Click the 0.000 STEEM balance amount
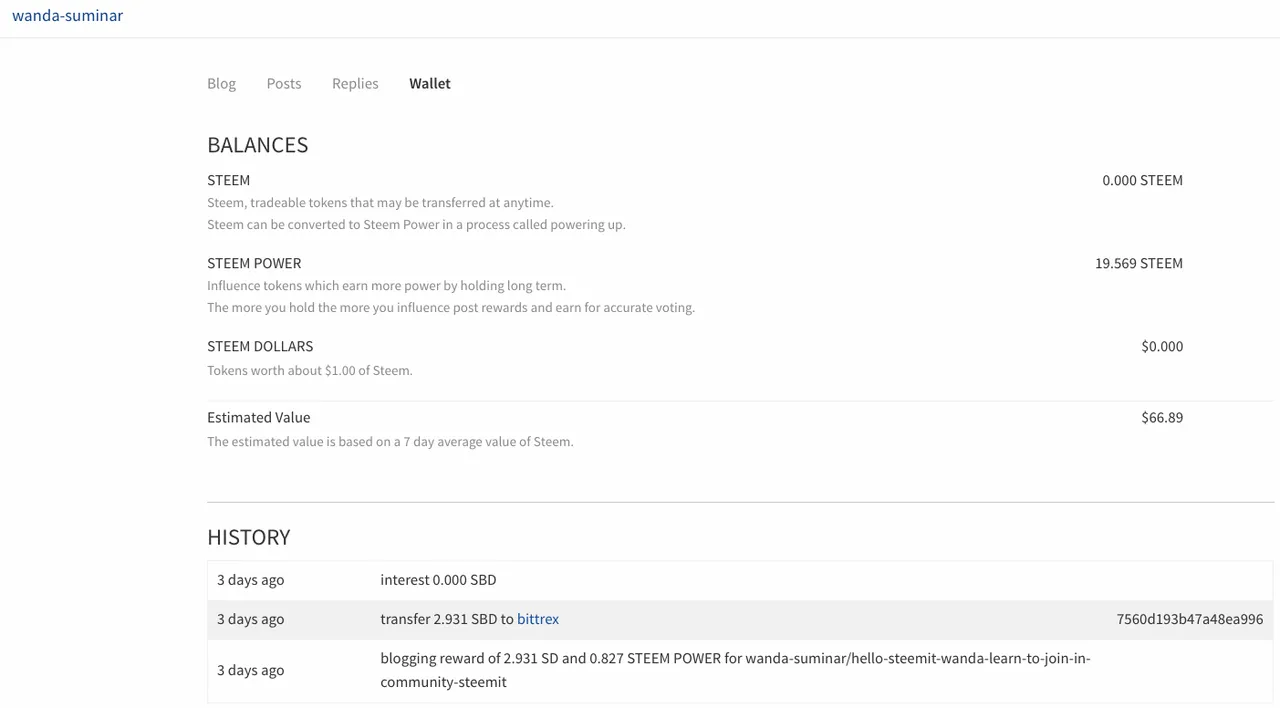The height and width of the screenshot is (708, 1280). 1142,180
